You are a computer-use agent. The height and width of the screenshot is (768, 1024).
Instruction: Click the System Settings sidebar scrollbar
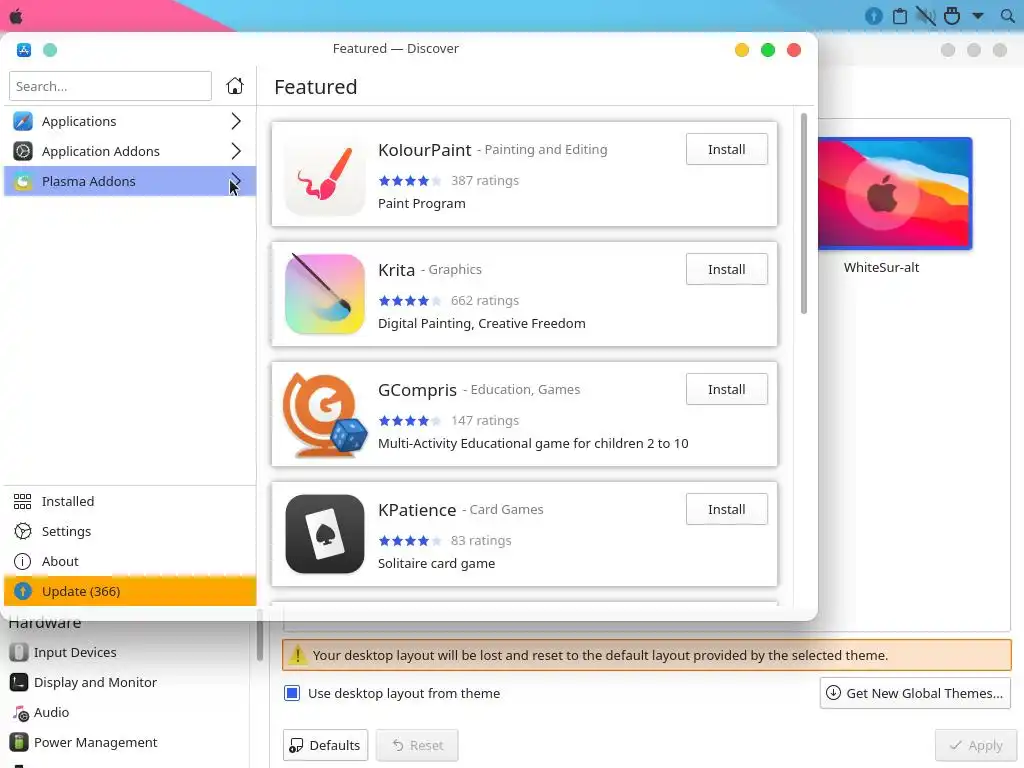coord(259,635)
